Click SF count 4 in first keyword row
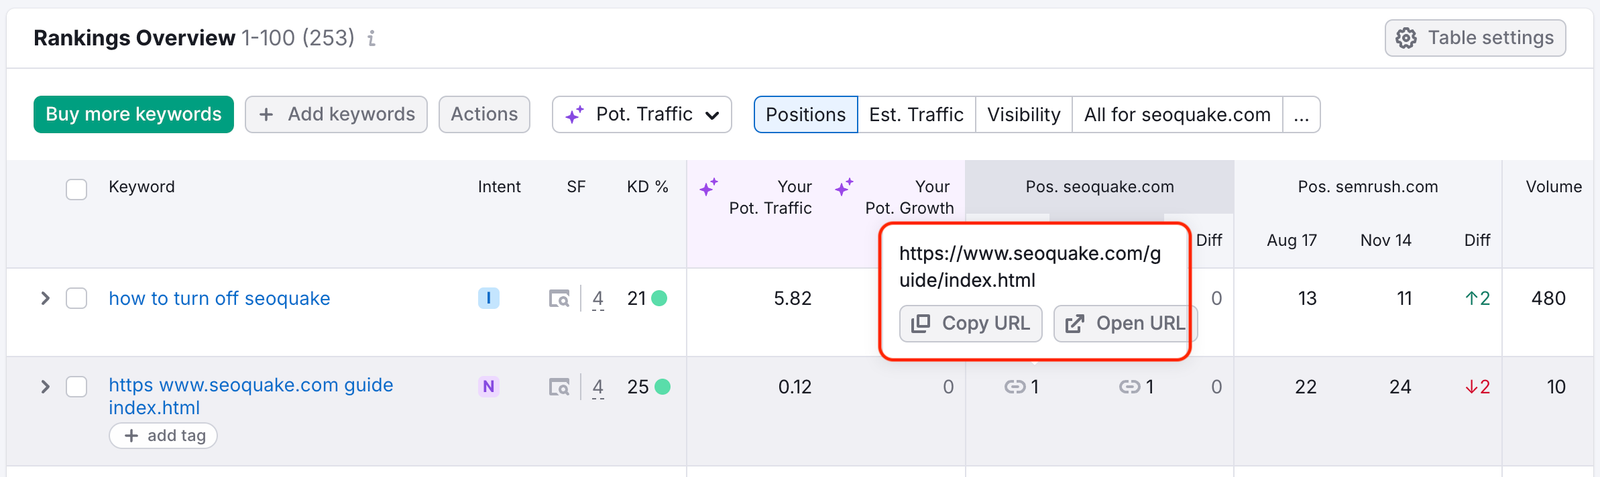The width and height of the screenshot is (1600, 477). 598,298
